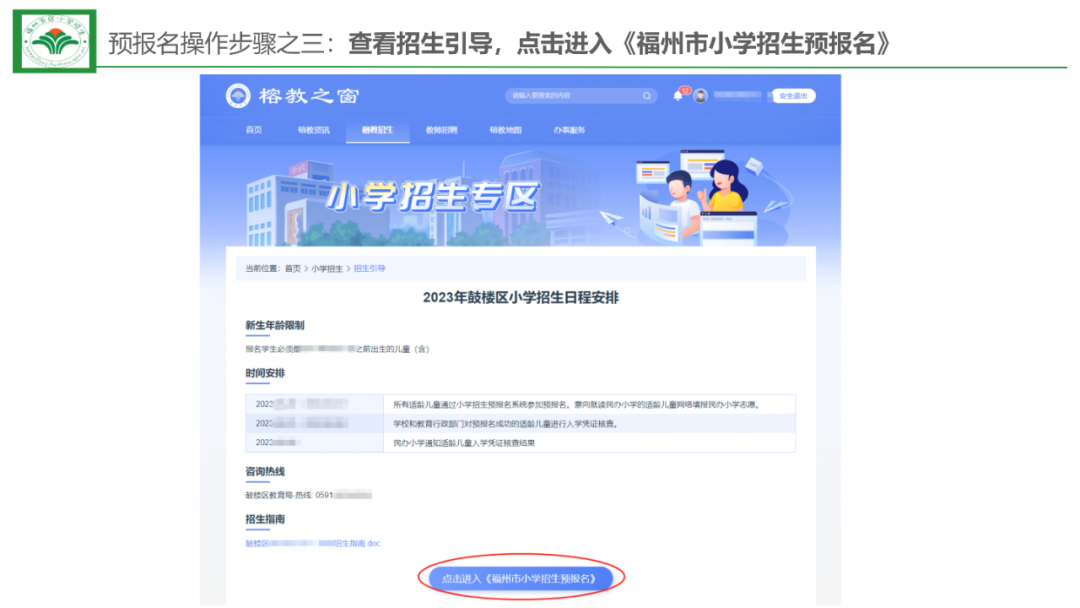Image resolution: width=1080 pixels, height=608 pixels.
Task: Click the 首页 breadcrumb link
Action: click(292, 269)
